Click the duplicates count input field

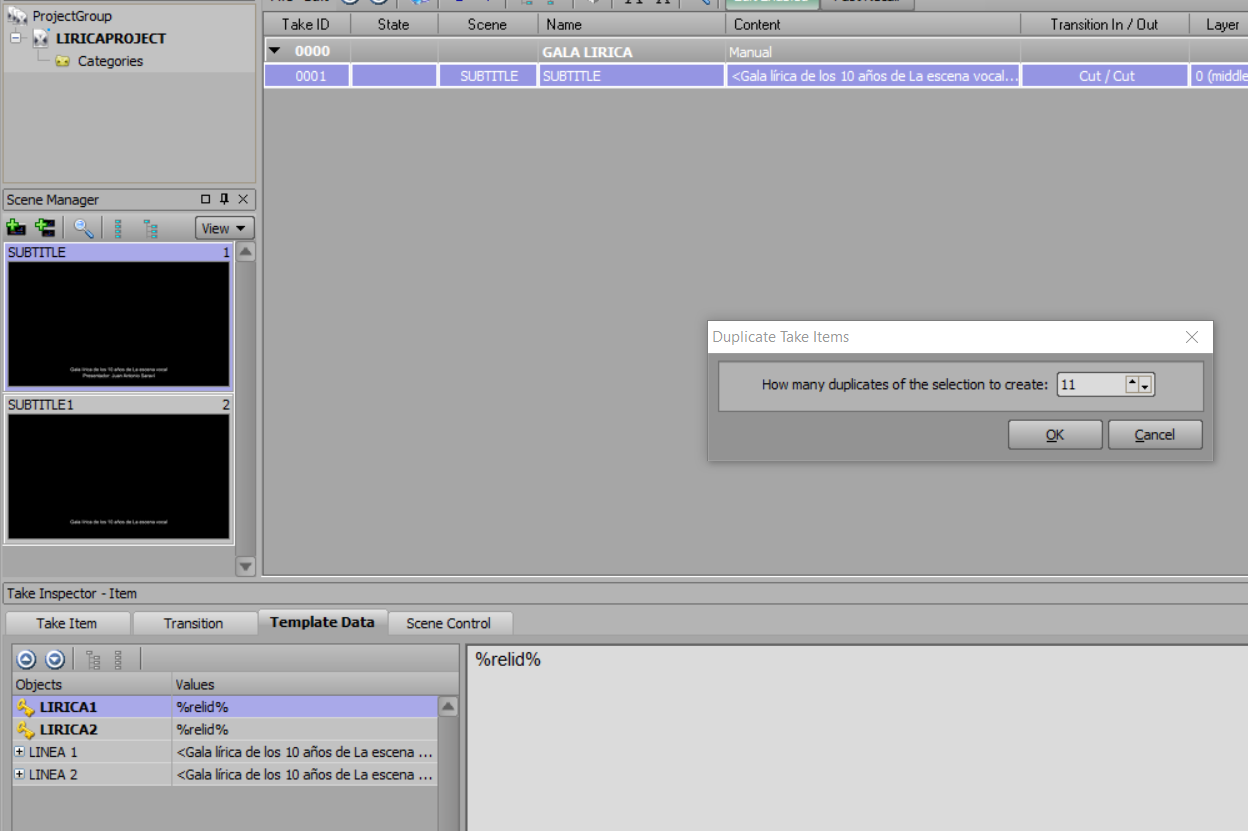[1090, 384]
